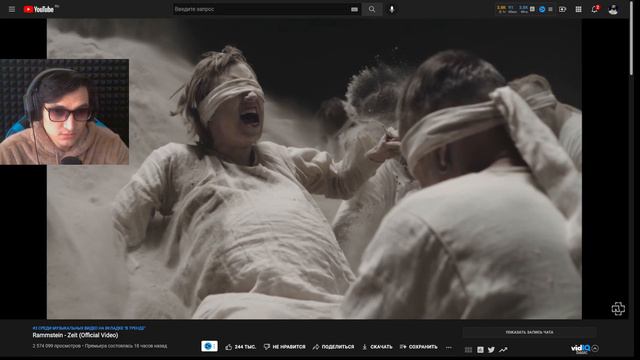This screenshot has width=640, height=360.
Task: Click the view count and premiere date text
Action: [x=100, y=346]
